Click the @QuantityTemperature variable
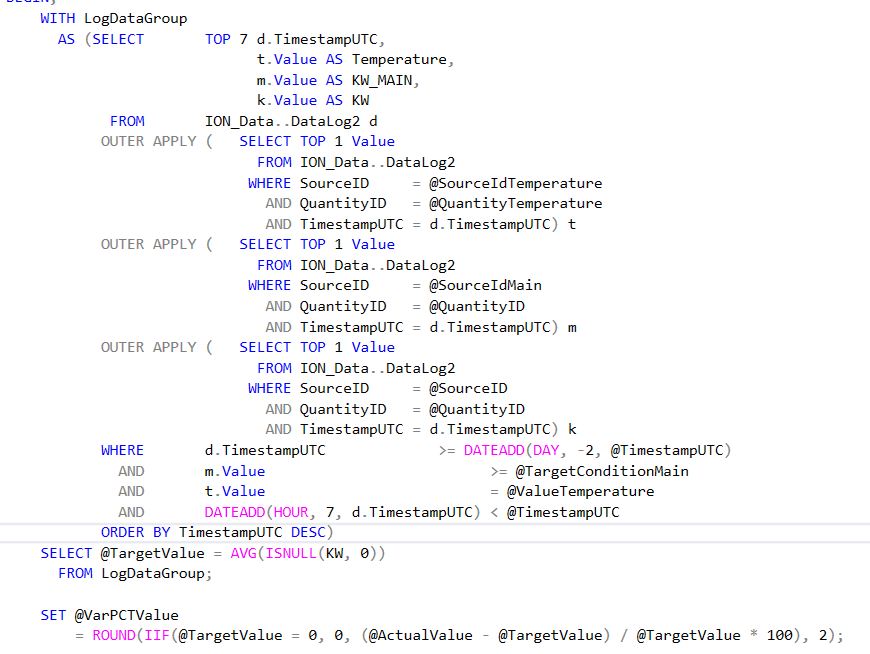Screen dimensions: 870x654 click(x=515, y=204)
